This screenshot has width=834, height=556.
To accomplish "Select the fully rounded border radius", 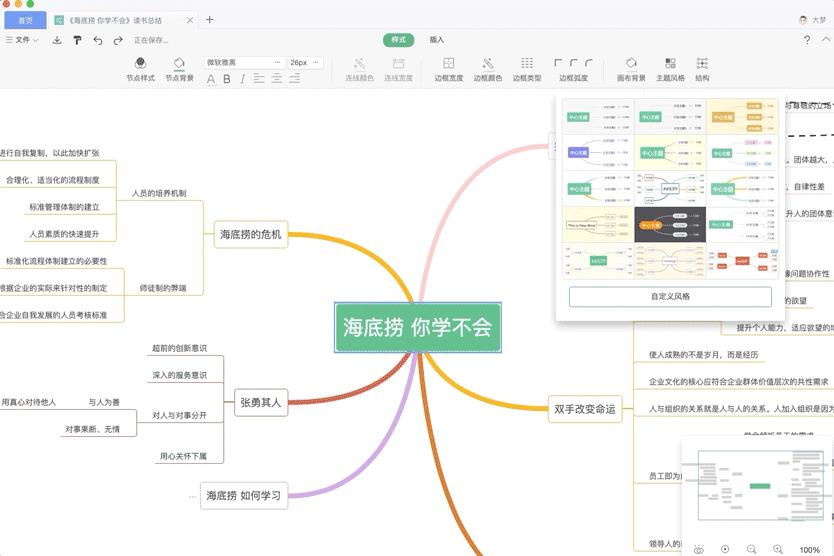I will click(589, 63).
